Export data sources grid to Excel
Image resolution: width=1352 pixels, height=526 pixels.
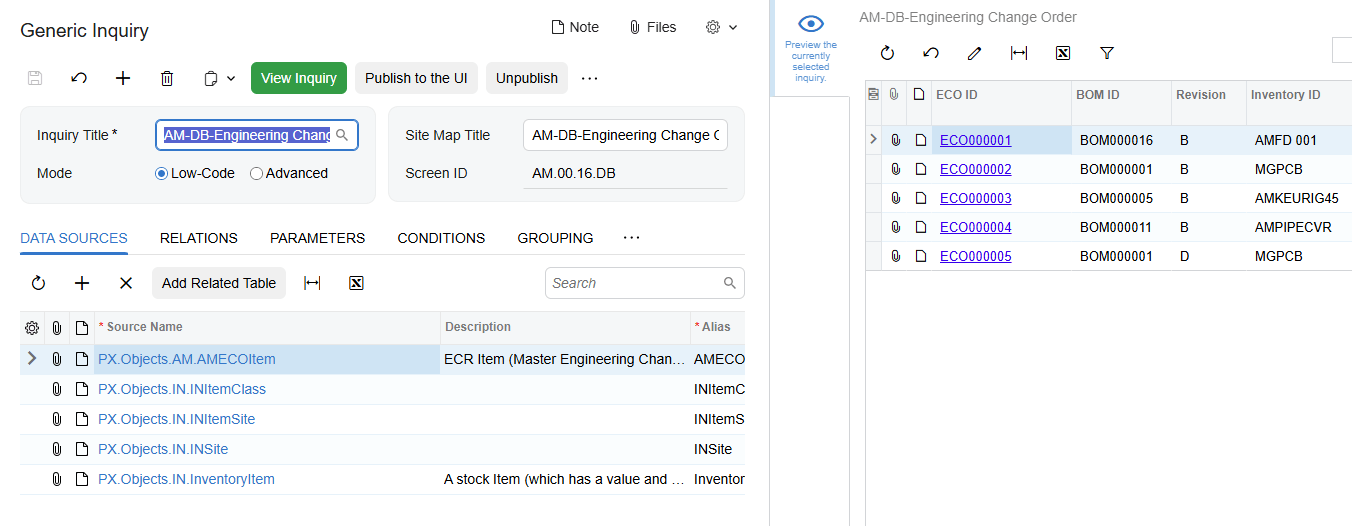pyautogui.click(x=356, y=283)
